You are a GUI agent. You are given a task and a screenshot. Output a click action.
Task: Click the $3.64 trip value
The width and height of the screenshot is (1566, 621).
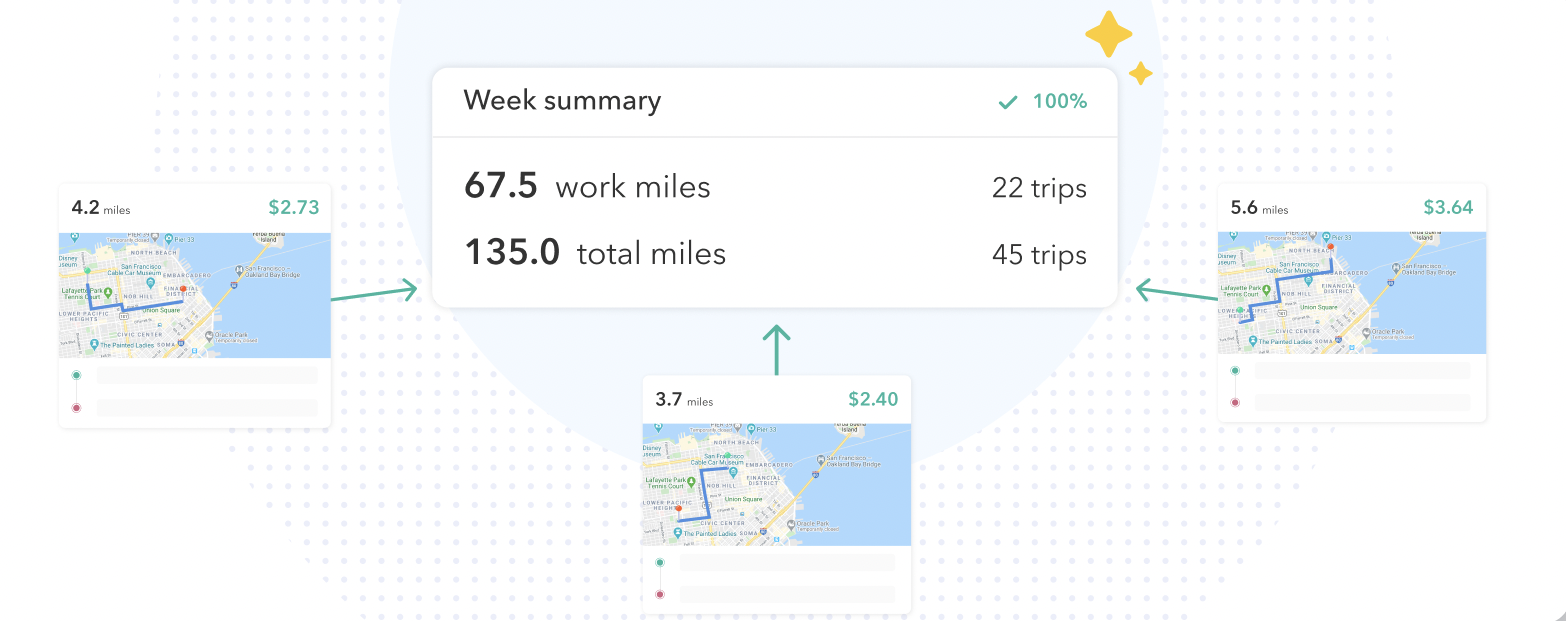(1448, 208)
